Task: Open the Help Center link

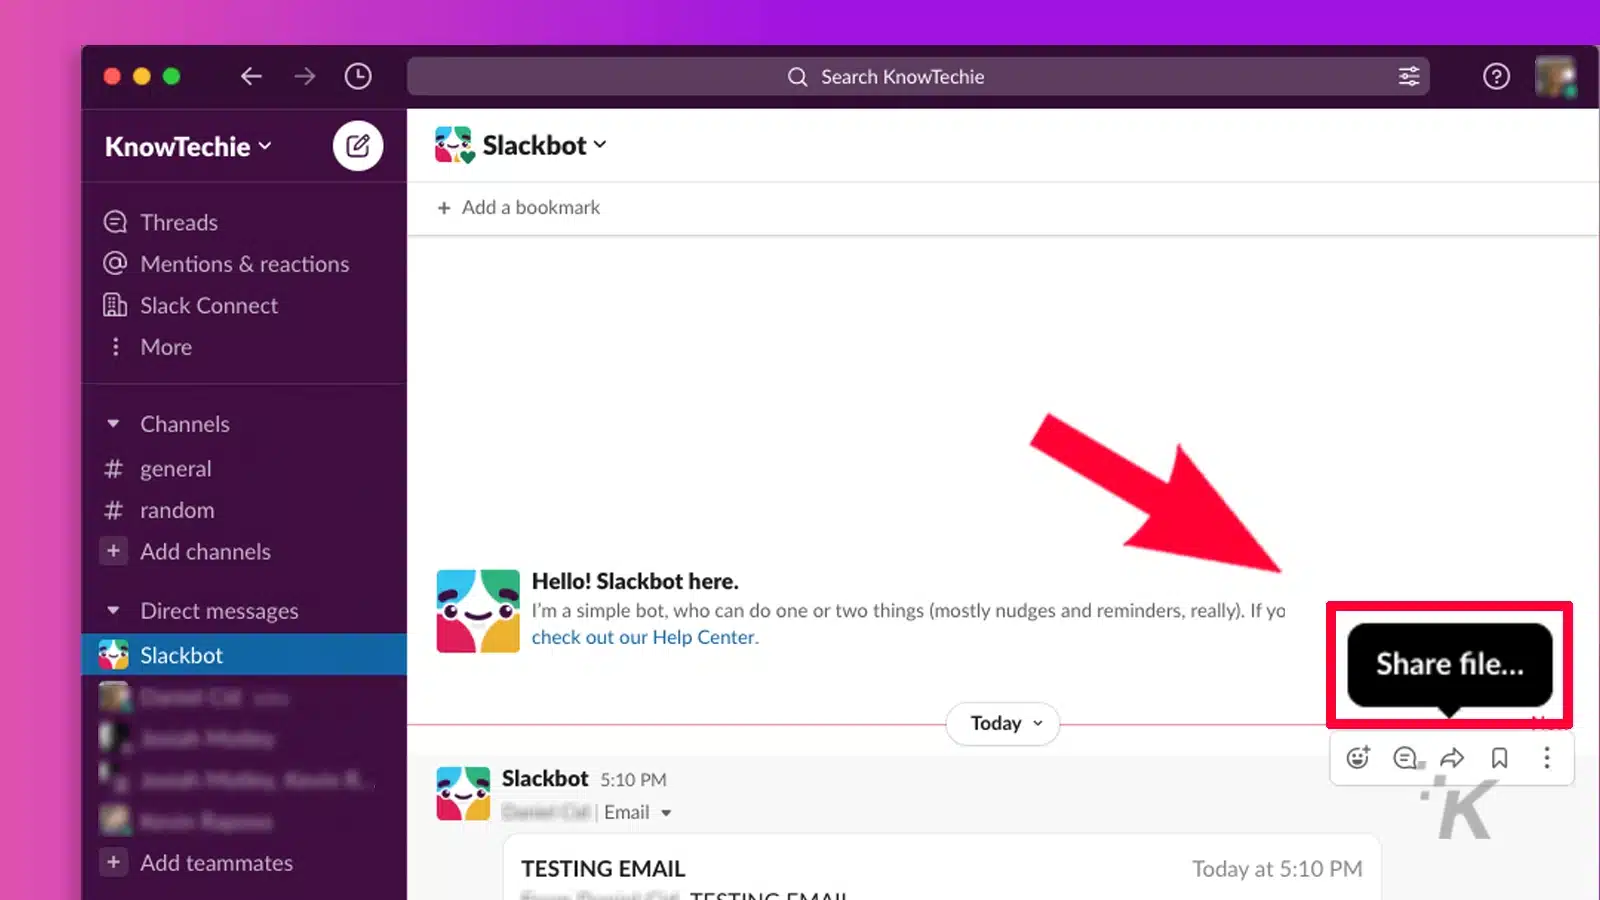Action: point(645,637)
